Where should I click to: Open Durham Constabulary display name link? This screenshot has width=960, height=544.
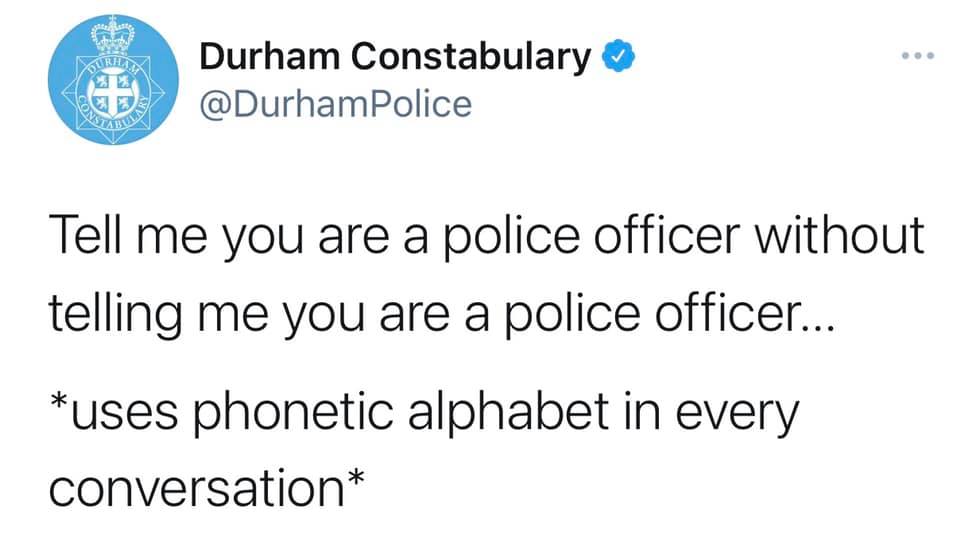[395, 56]
